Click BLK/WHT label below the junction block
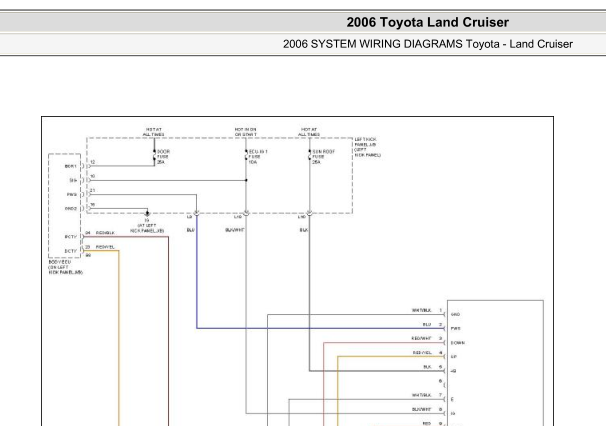 tap(235, 230)
